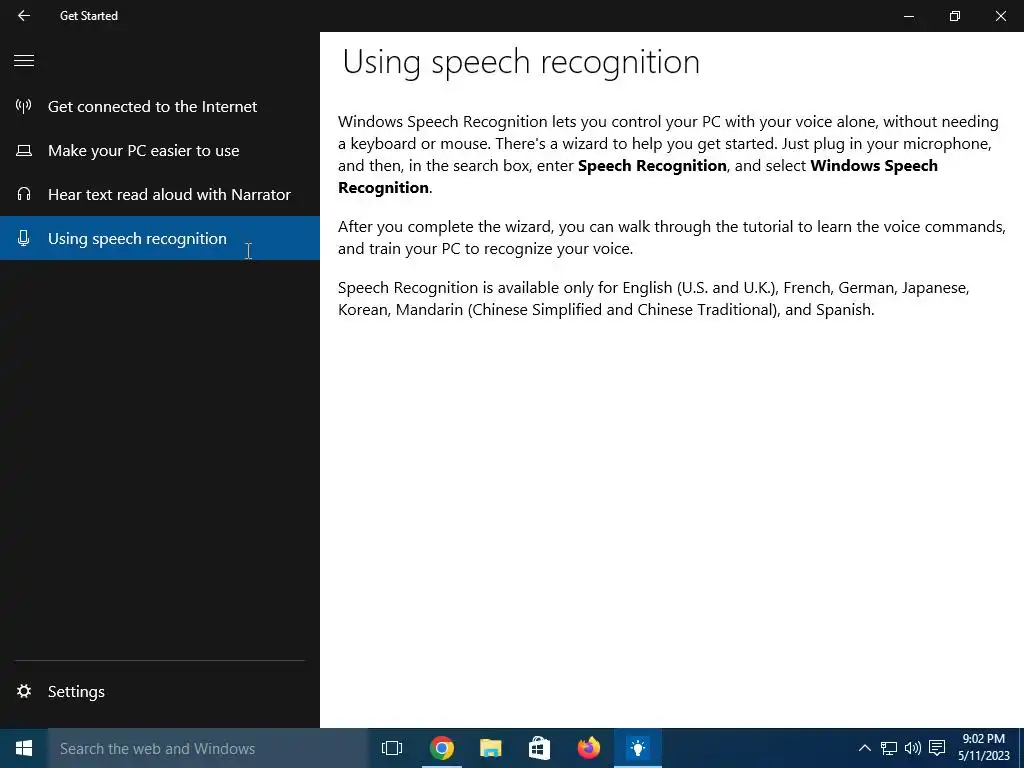Image resolution: width=1024 pixels, height=768 pixels.
Task: Toggle the hamburger navigation menu
Action: click(x=24, y=61)
